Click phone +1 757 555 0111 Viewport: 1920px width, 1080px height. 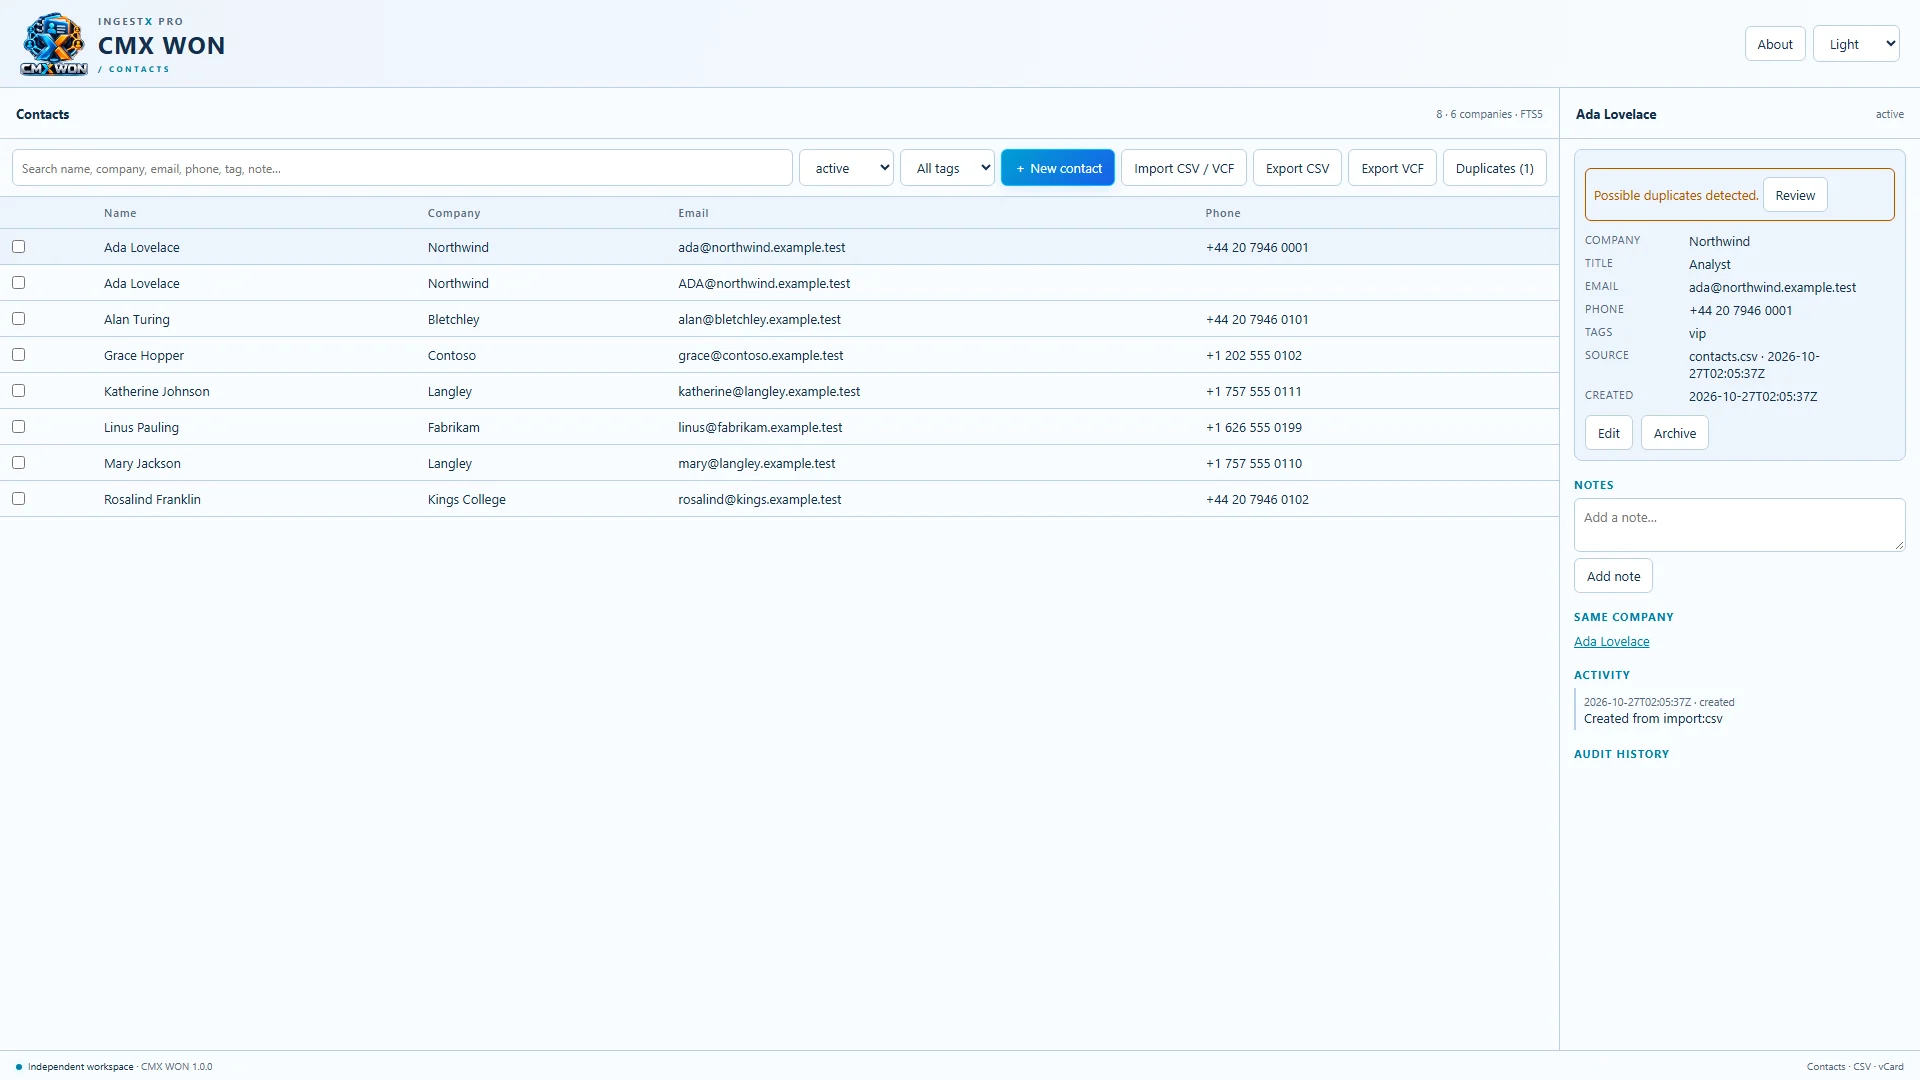(x=1253, y=391)
